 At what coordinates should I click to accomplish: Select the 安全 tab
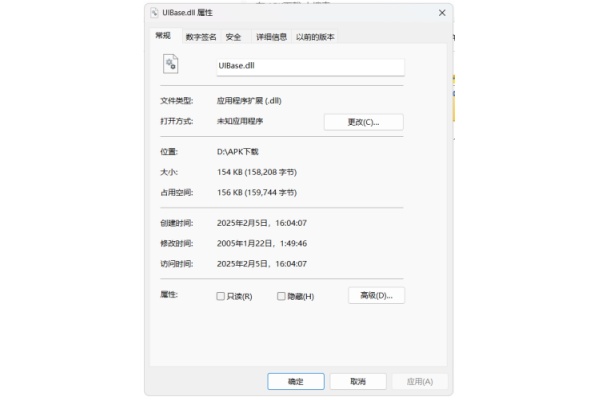coord(233,37)
